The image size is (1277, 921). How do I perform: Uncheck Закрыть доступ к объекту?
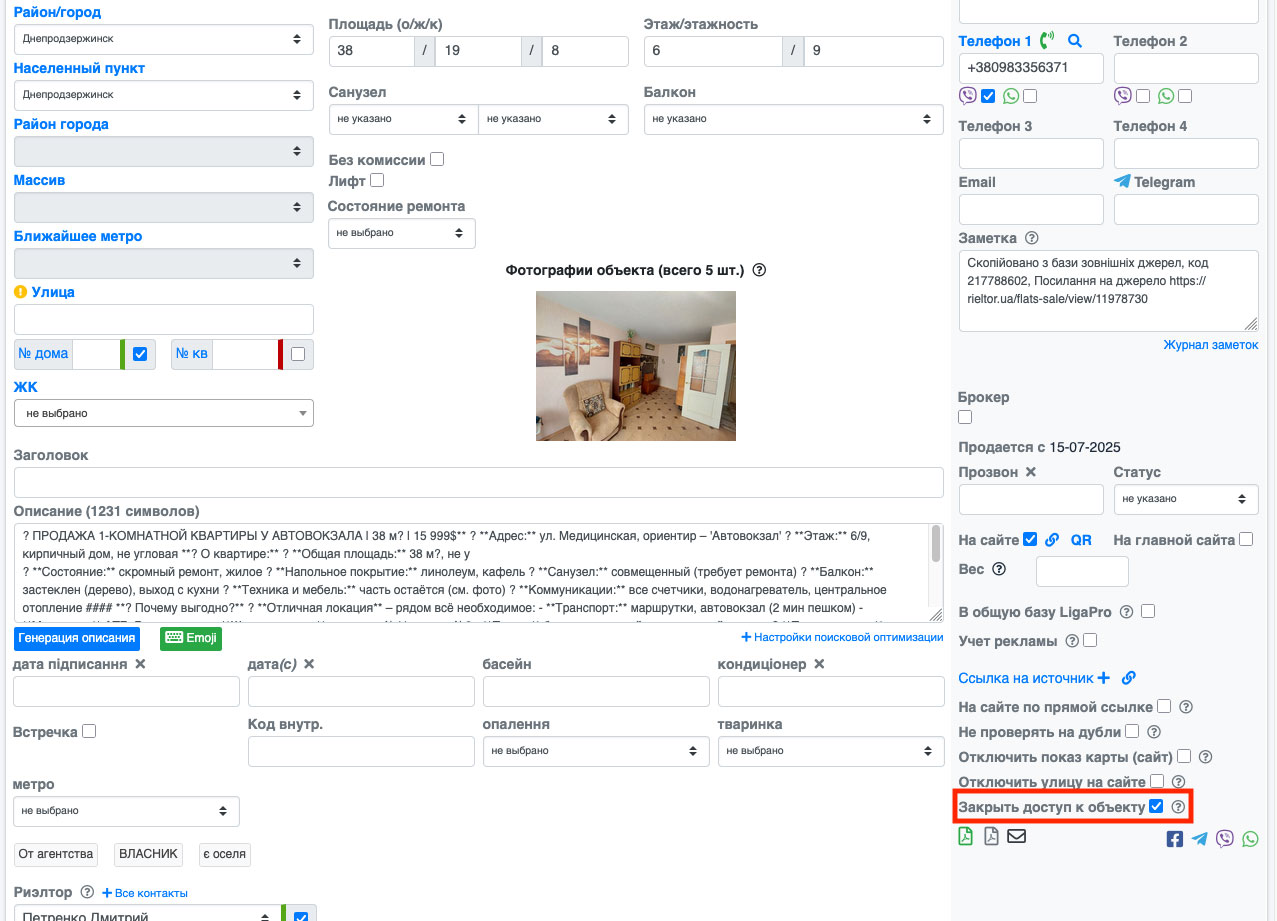[1156, 806]
